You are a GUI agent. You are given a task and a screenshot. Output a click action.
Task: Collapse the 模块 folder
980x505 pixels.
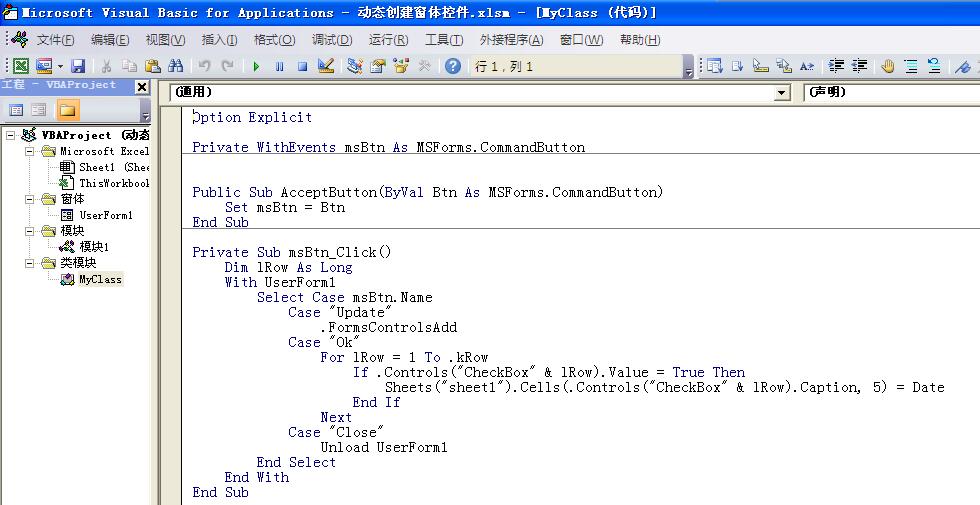[29, 231]
